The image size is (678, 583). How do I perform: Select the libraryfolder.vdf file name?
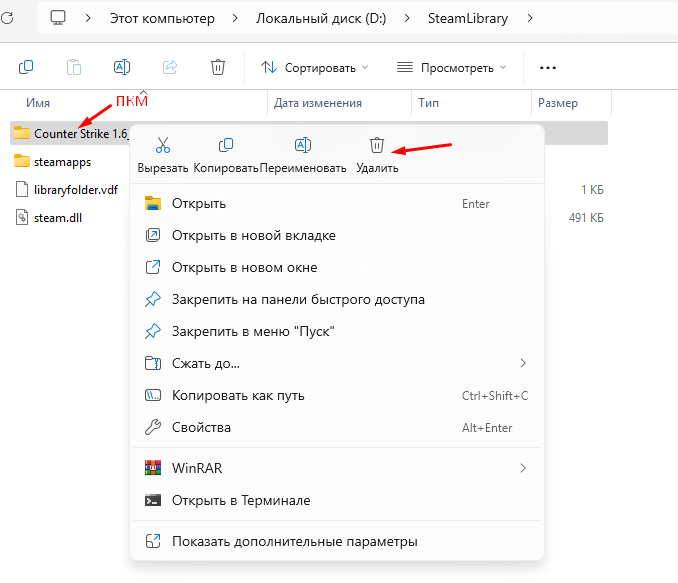tap(76, 189)
